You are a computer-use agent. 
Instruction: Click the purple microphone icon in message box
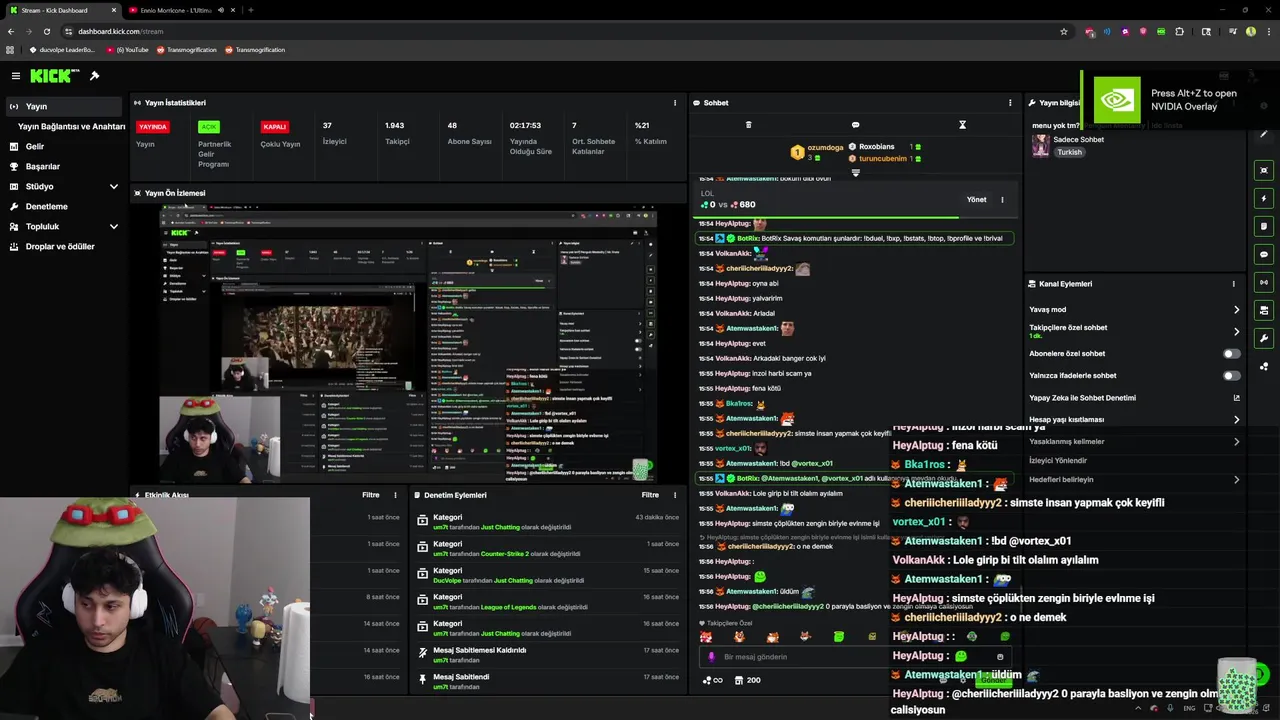[711, 657]
